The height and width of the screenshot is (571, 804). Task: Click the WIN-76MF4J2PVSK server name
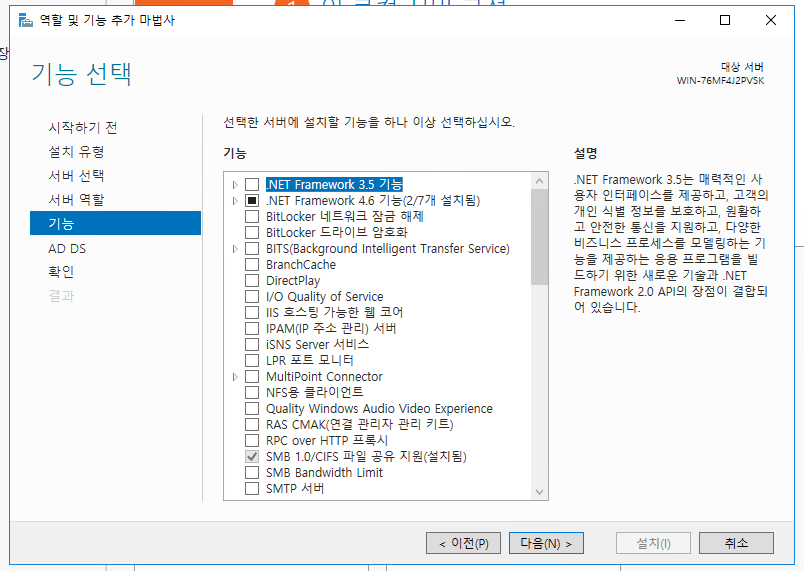pos(720,81)
